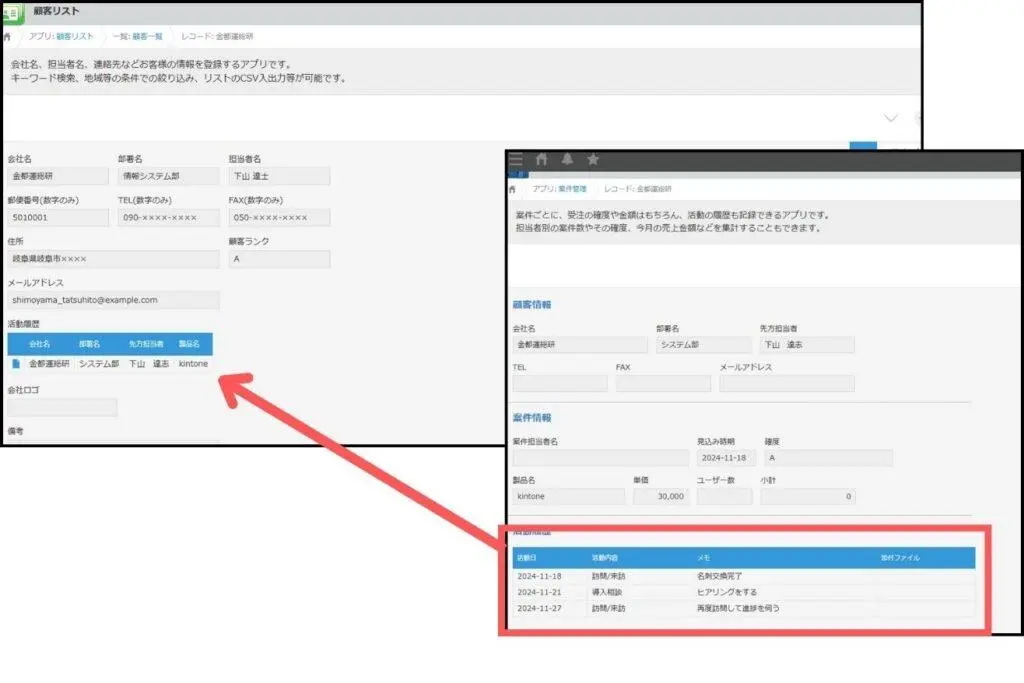1024x683 pixels.
Task: Open the hamburger menu in the dark header
Action: coord(516,160)
